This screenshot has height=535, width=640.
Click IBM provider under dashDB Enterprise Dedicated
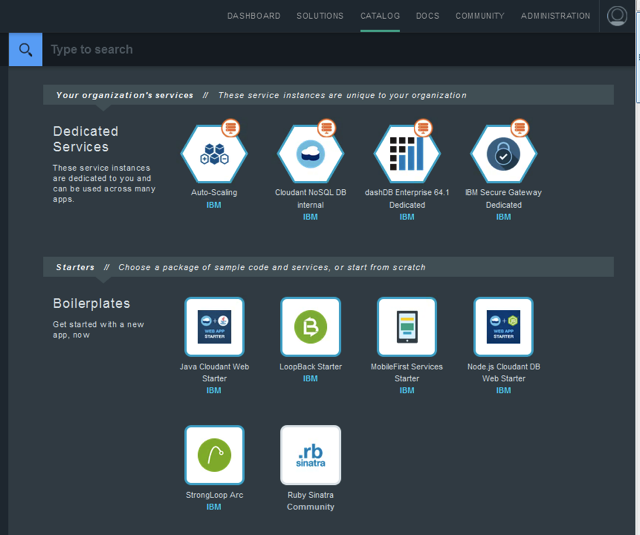click(407, 217)
